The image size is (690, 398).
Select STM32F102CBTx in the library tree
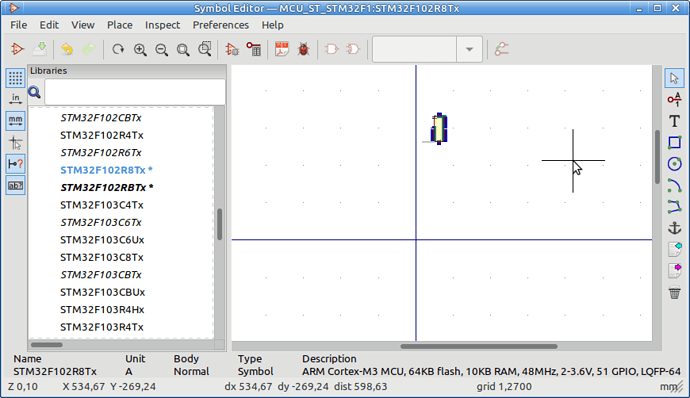coord(101,118)
